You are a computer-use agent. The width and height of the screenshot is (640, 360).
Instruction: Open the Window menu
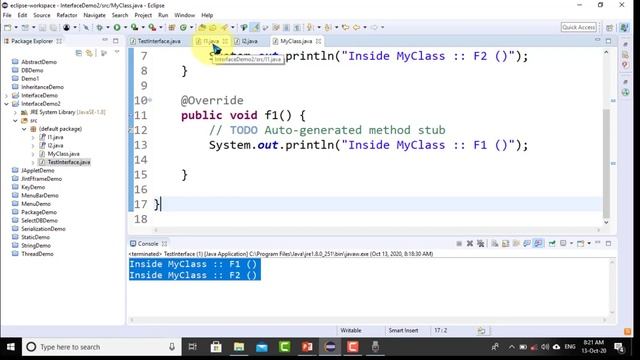point(184,15)
